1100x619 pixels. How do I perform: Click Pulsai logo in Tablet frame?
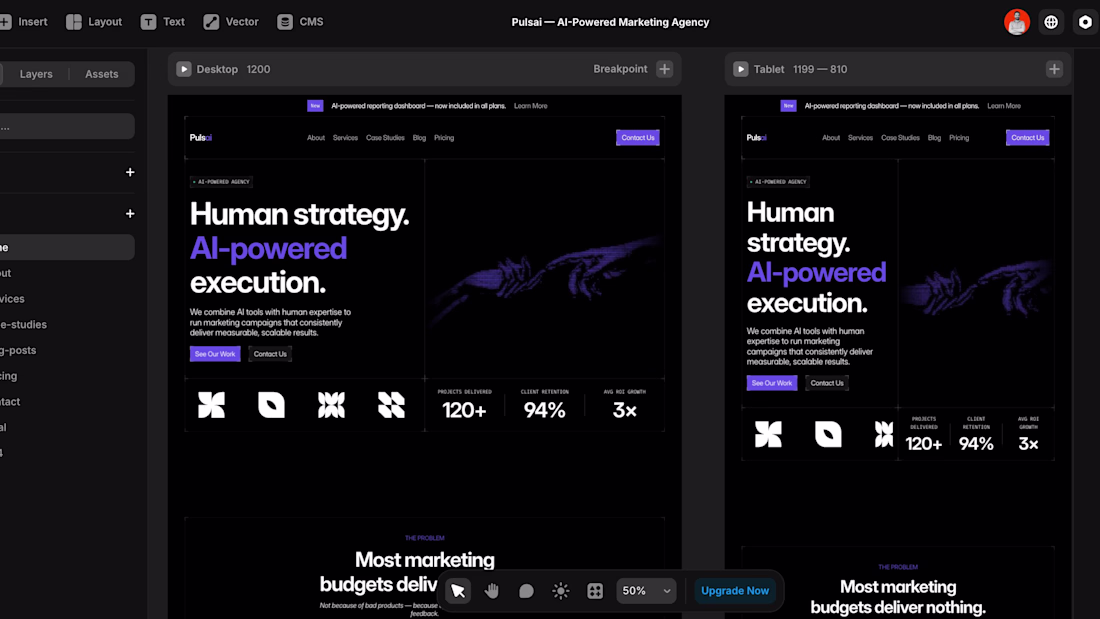click(756, 138)
